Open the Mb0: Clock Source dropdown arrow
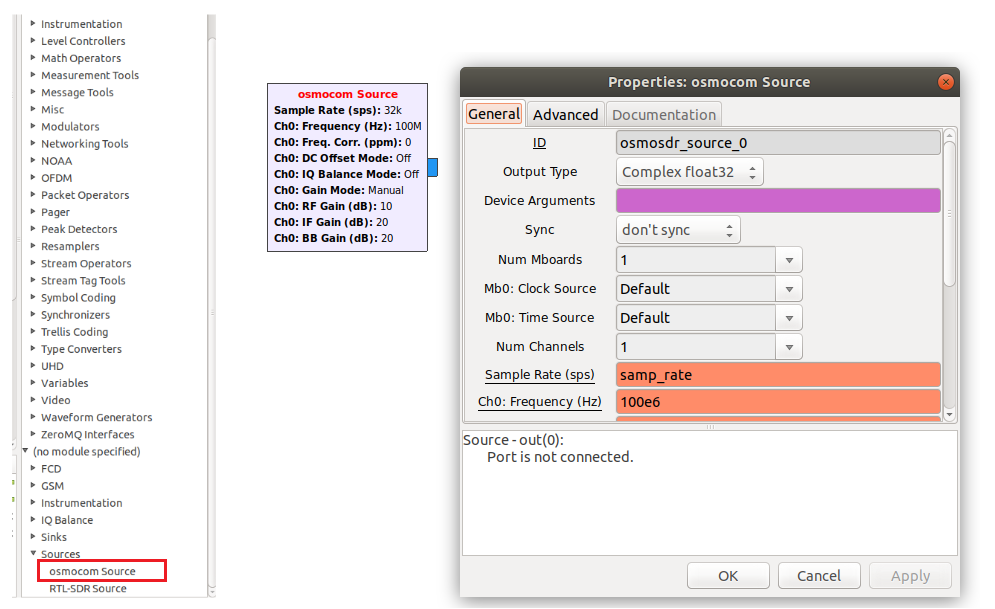The height and width of the screenshot is (609, 995). (x=789, y=289)
